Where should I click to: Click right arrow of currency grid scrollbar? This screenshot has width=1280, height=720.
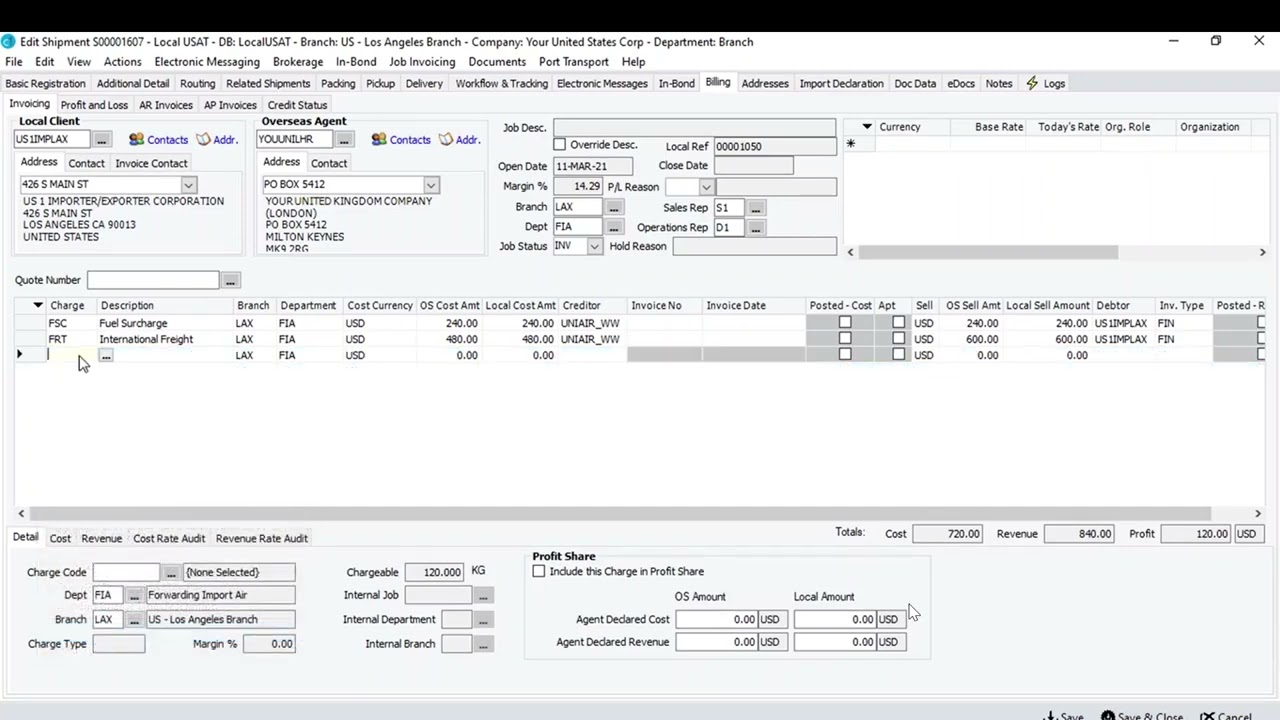pos(1262,252)
